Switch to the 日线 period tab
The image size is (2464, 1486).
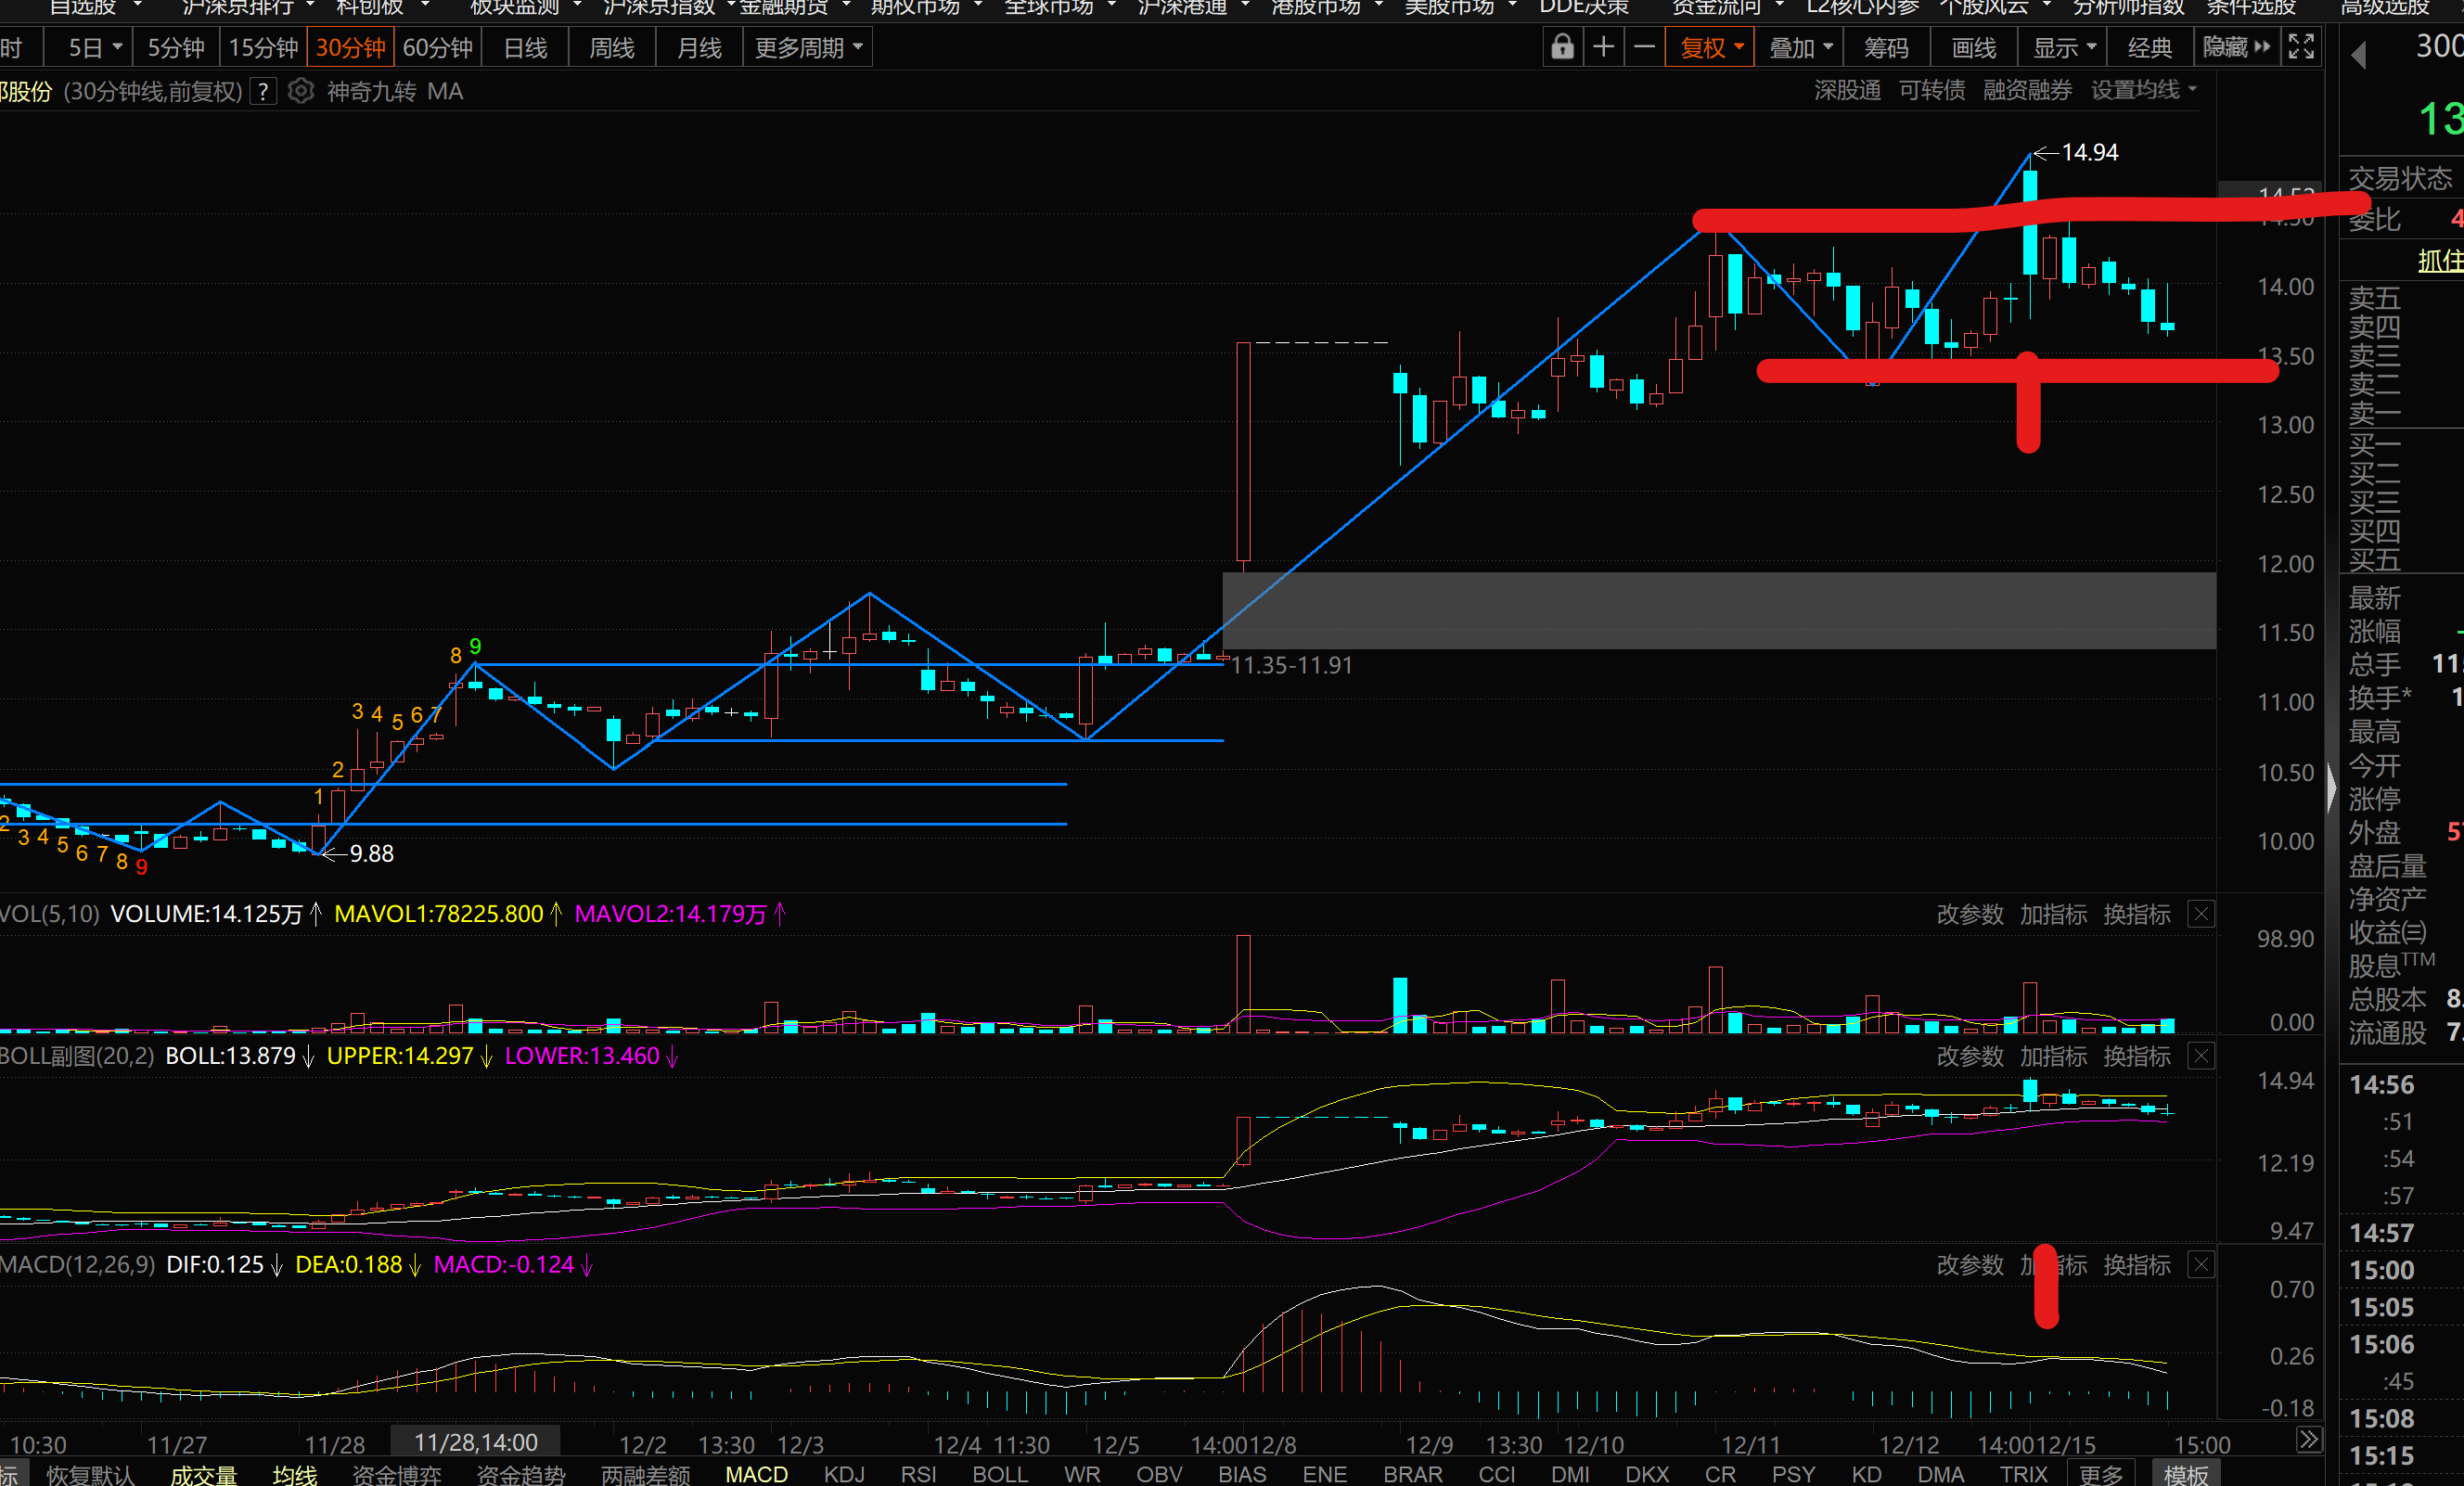(x=525, y=48)
